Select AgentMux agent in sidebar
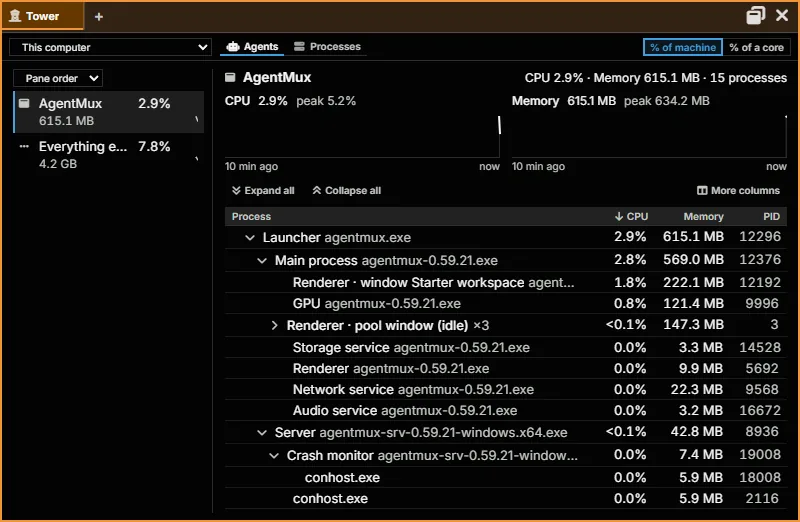The image size is (800, 522). 109,112
